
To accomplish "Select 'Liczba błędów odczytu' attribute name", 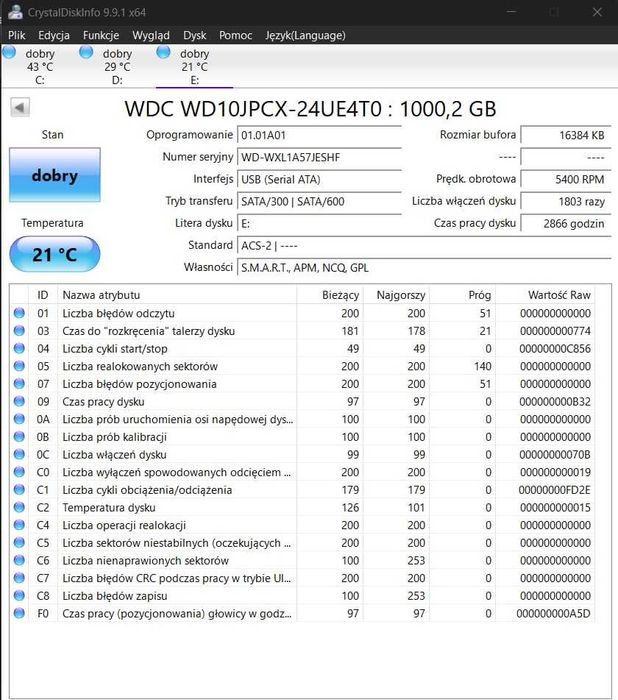I will pyautogui.click(x=118, y=313).
